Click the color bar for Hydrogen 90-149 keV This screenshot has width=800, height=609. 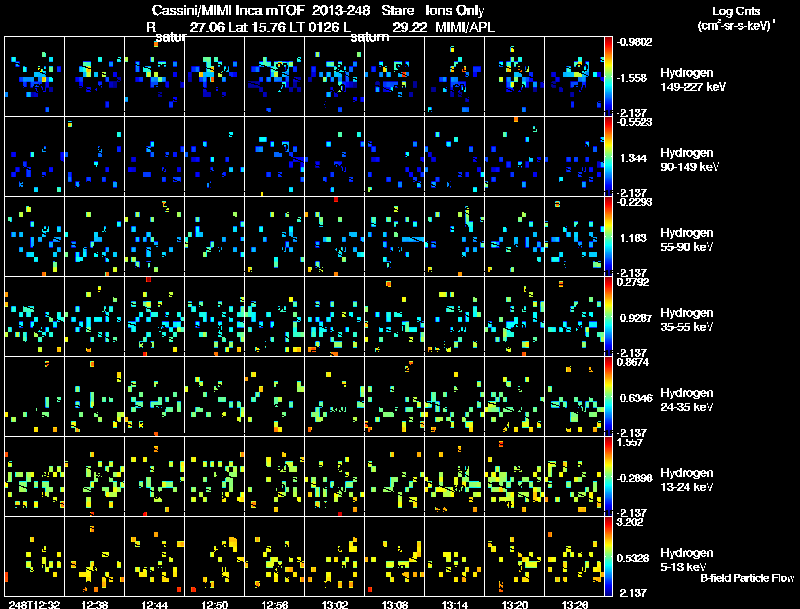click(x=609, y=156)
